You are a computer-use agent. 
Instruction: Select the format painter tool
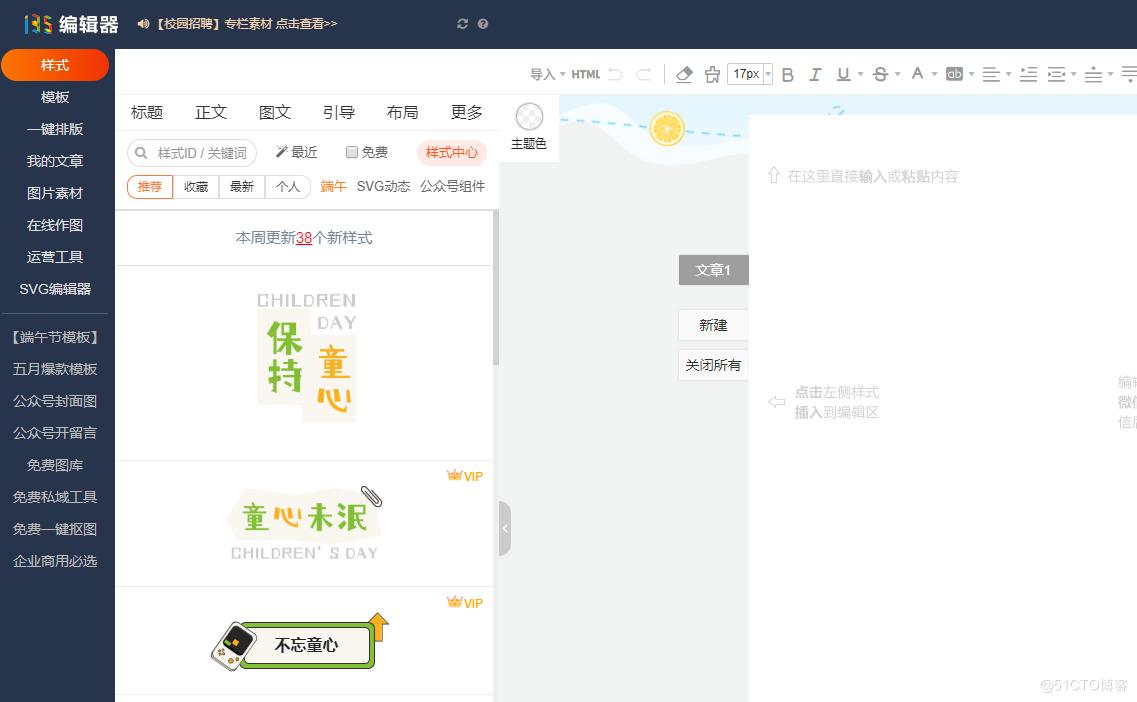click(713, 74)
